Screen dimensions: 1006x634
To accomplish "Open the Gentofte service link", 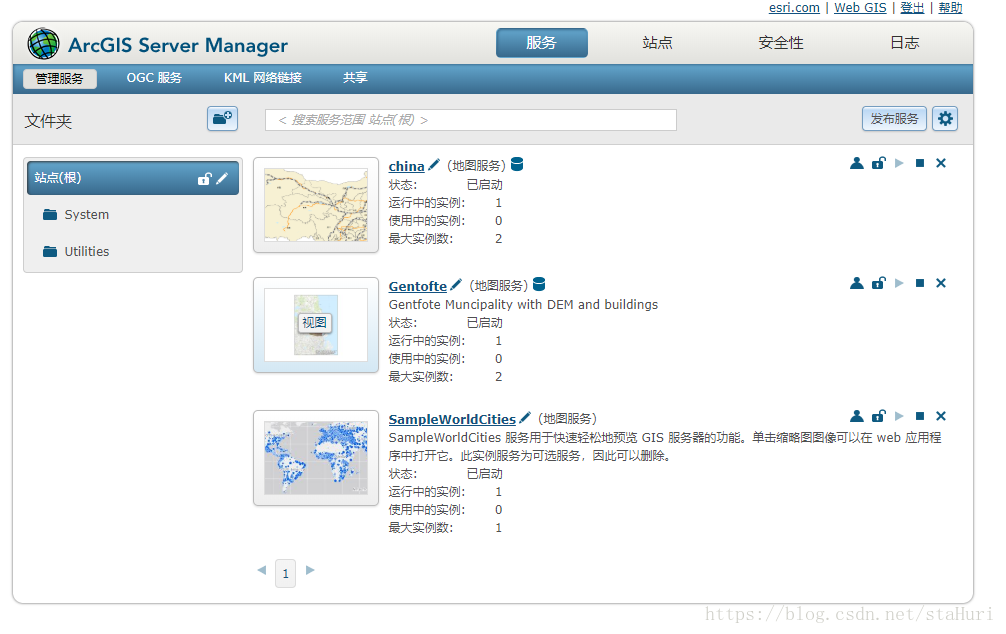I will coord(418,286).
